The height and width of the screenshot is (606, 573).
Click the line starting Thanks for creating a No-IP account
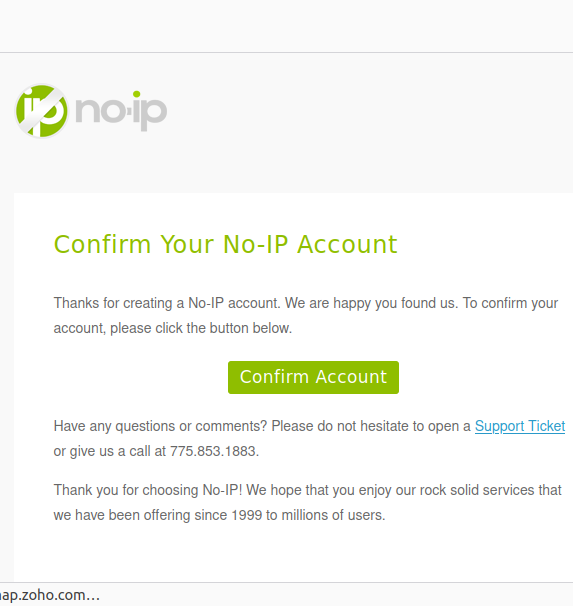pos(306,303)
